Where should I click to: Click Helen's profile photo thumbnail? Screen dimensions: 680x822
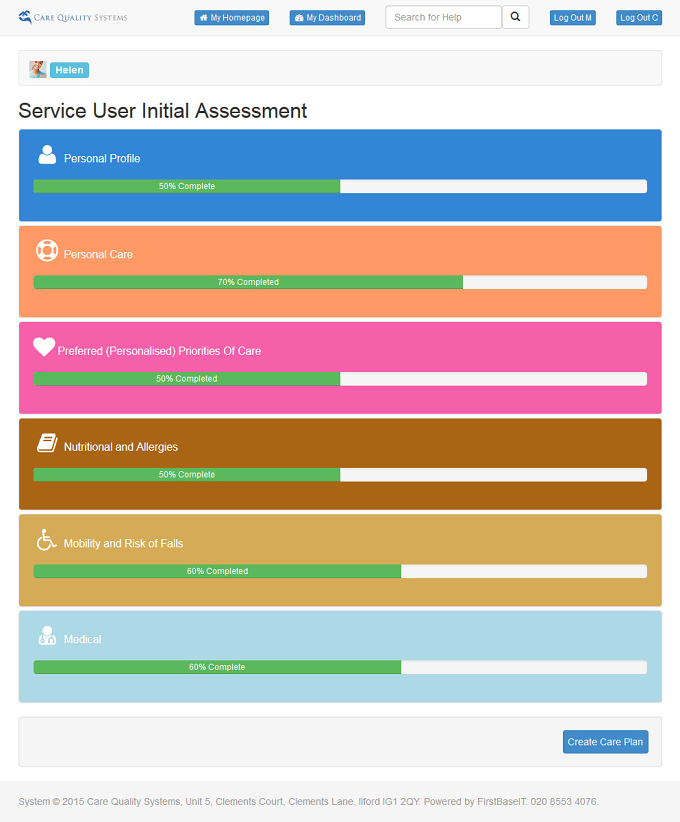click(x=38, y=69)
